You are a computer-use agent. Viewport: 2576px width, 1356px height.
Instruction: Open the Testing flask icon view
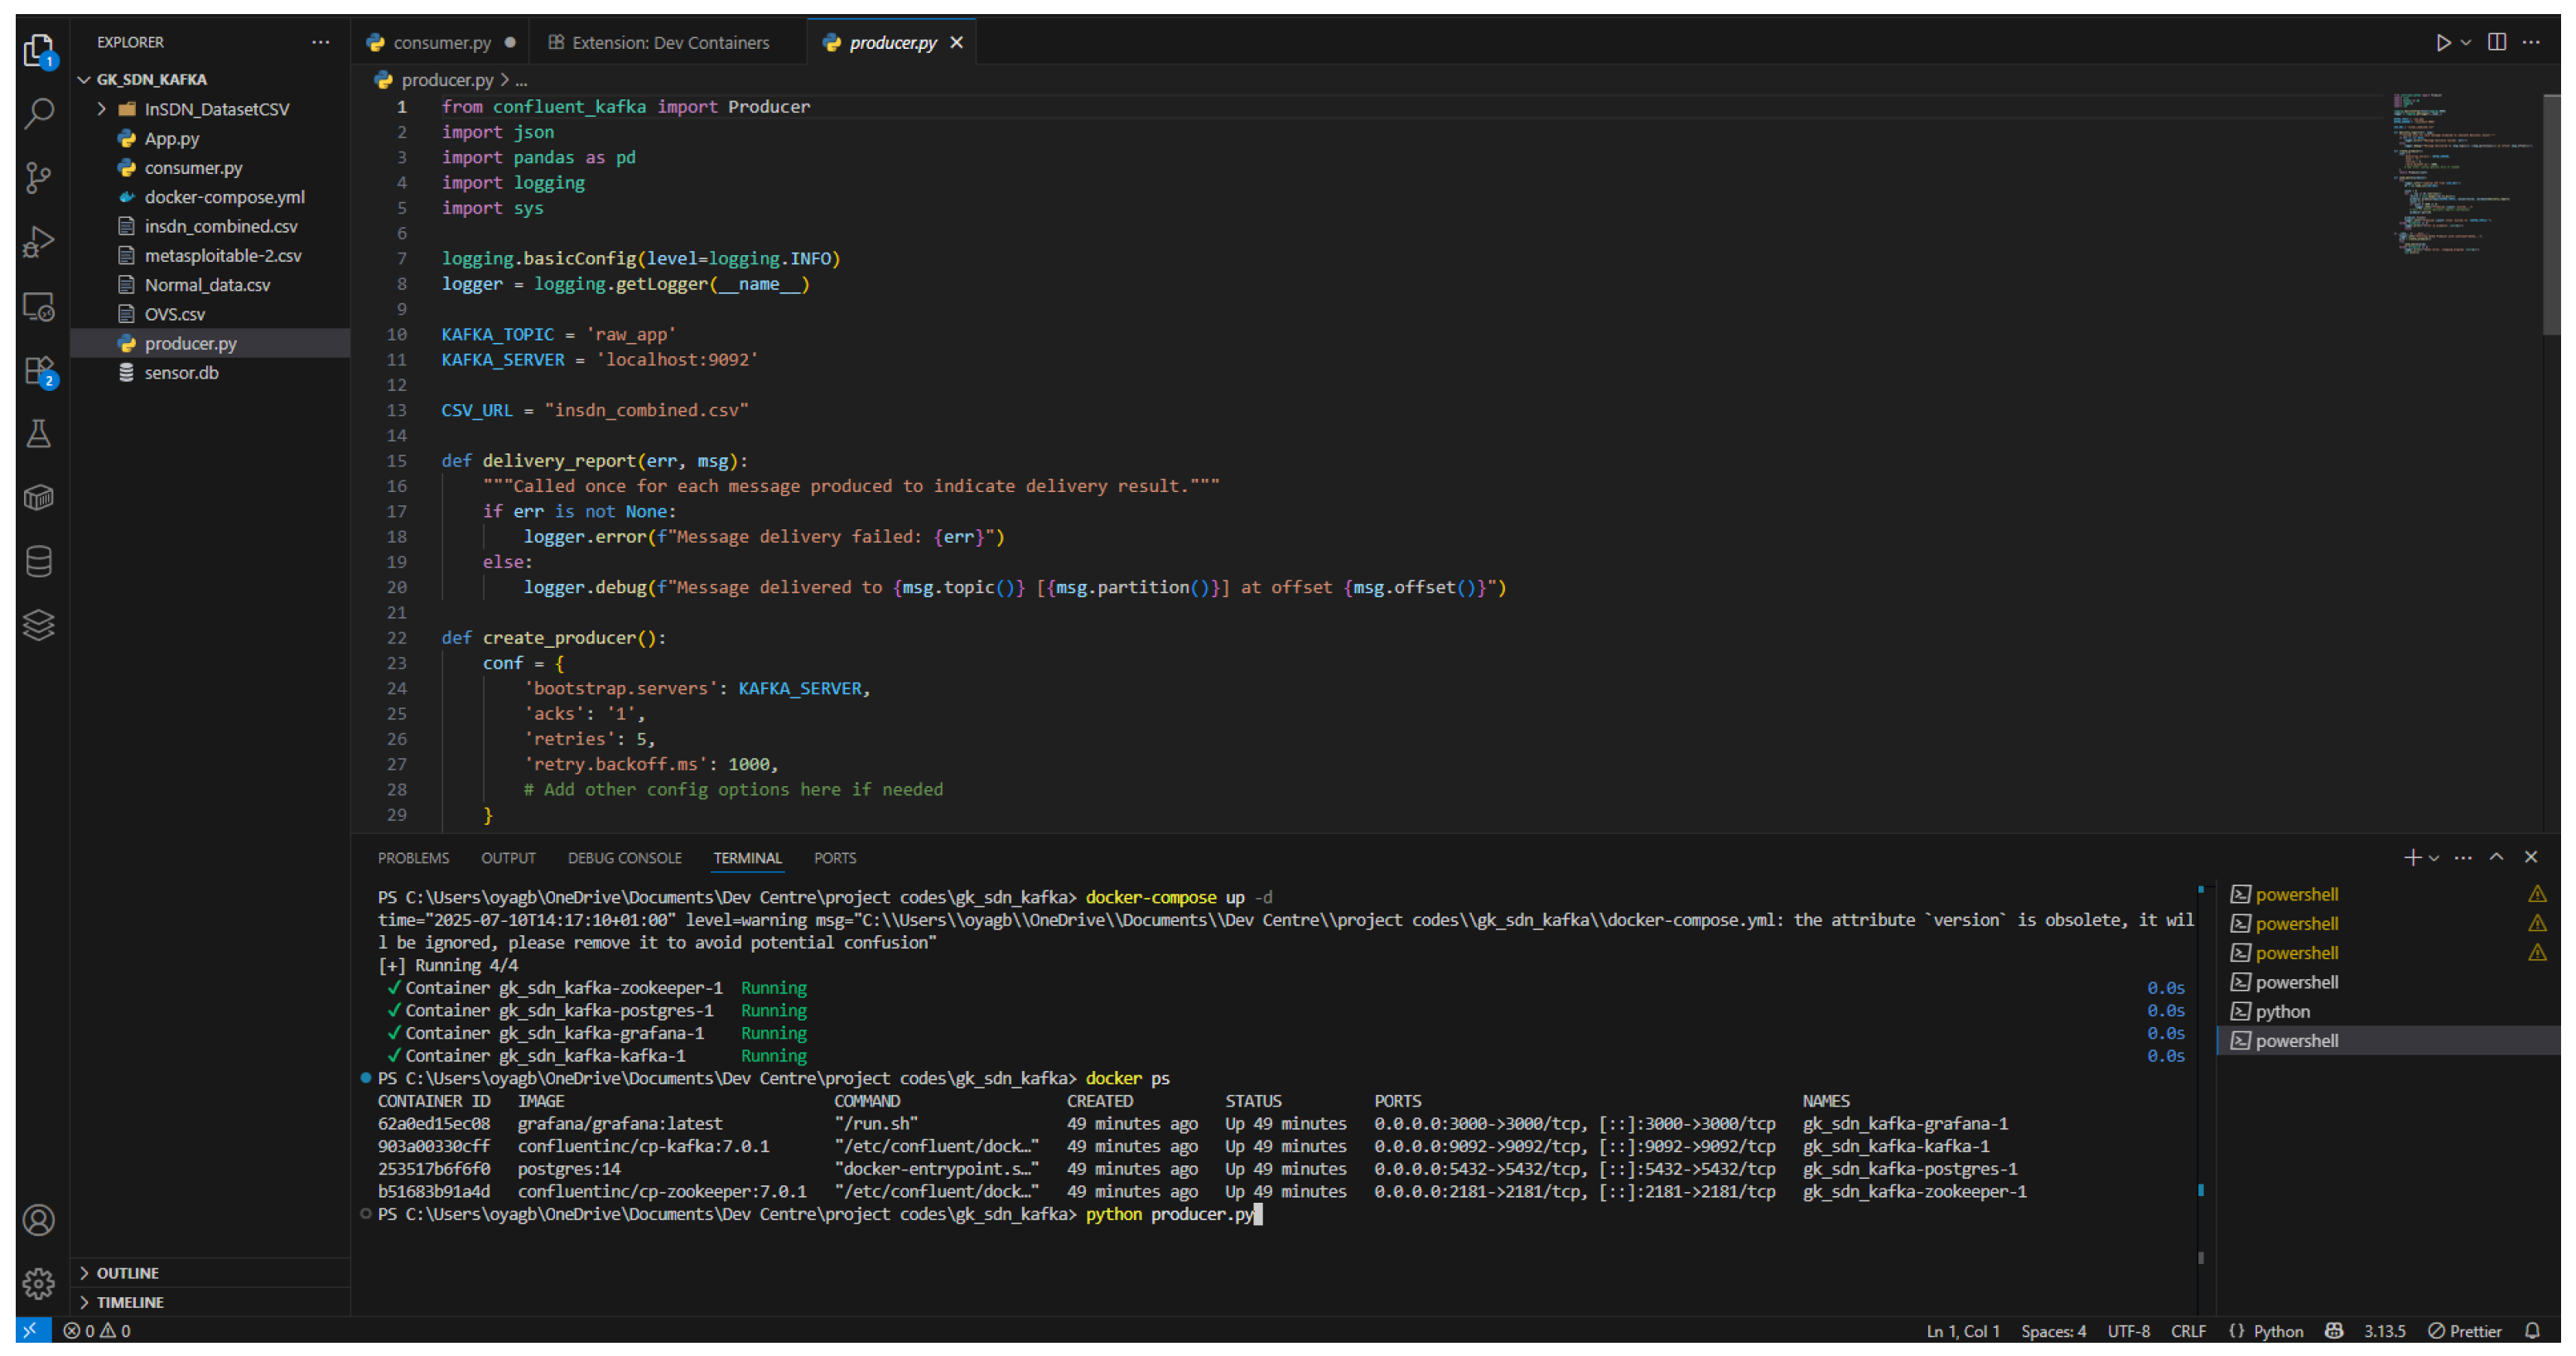click(38, 434)
